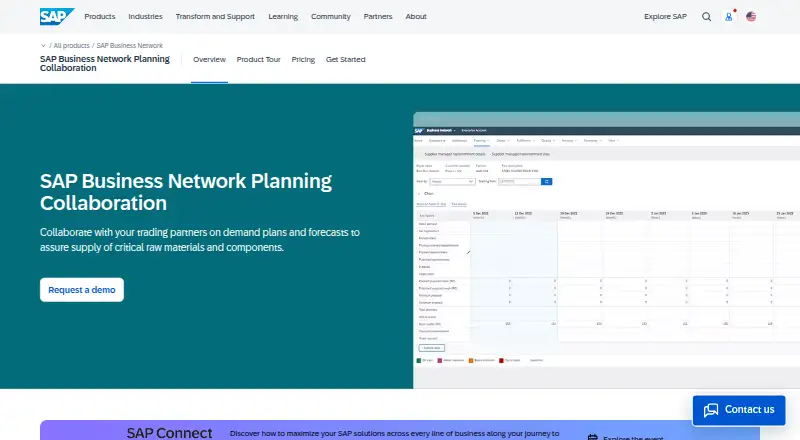800x440 pixels.
Task: Expand the breadcrumb chevron before All products
Action: click(43, 45)
